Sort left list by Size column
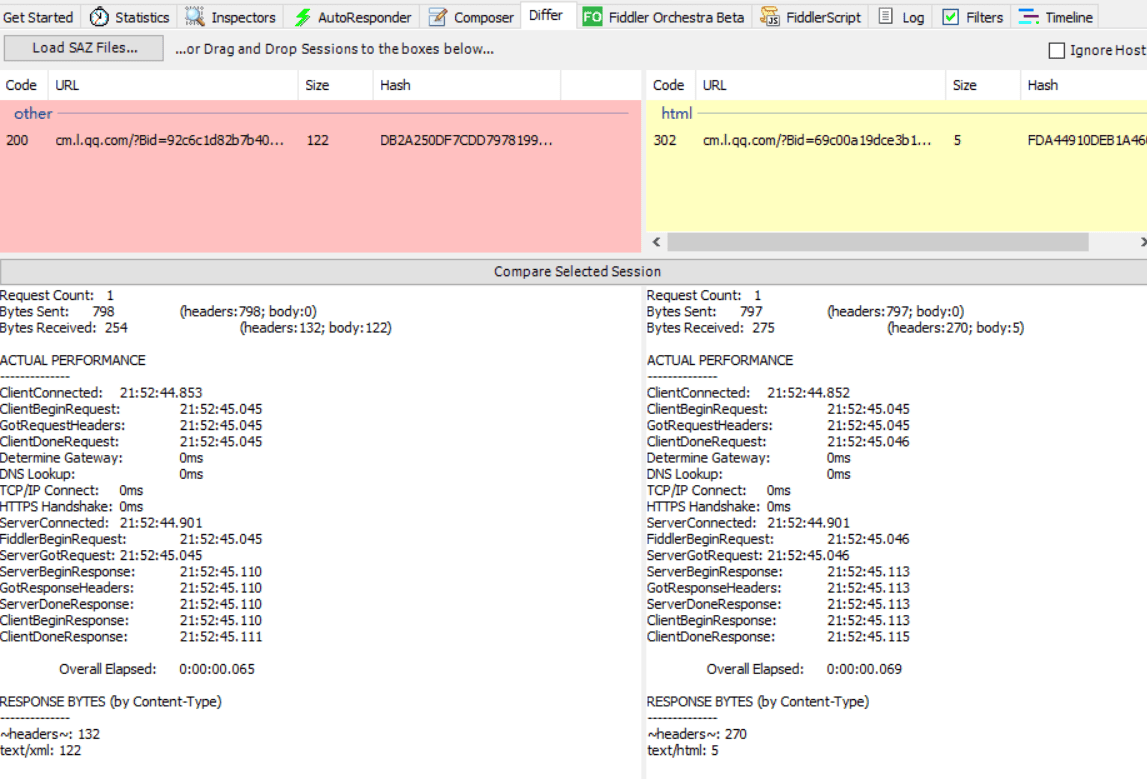This screenshot has width=1147, height=779. click(336, 85)
